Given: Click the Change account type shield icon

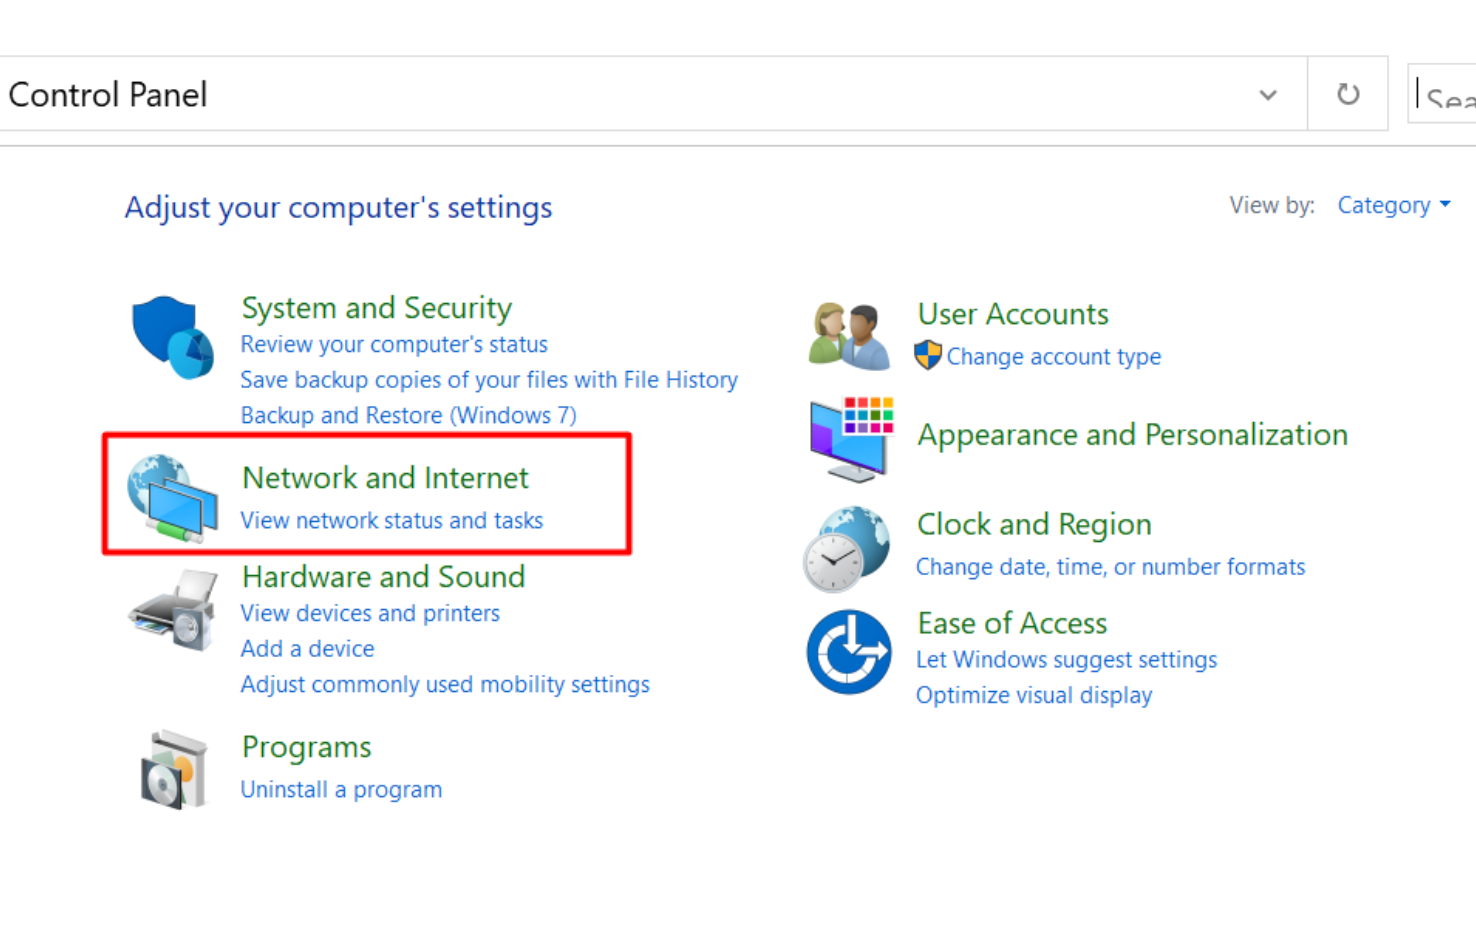Looking at the screenshot, I should click(x=927, y=355).
